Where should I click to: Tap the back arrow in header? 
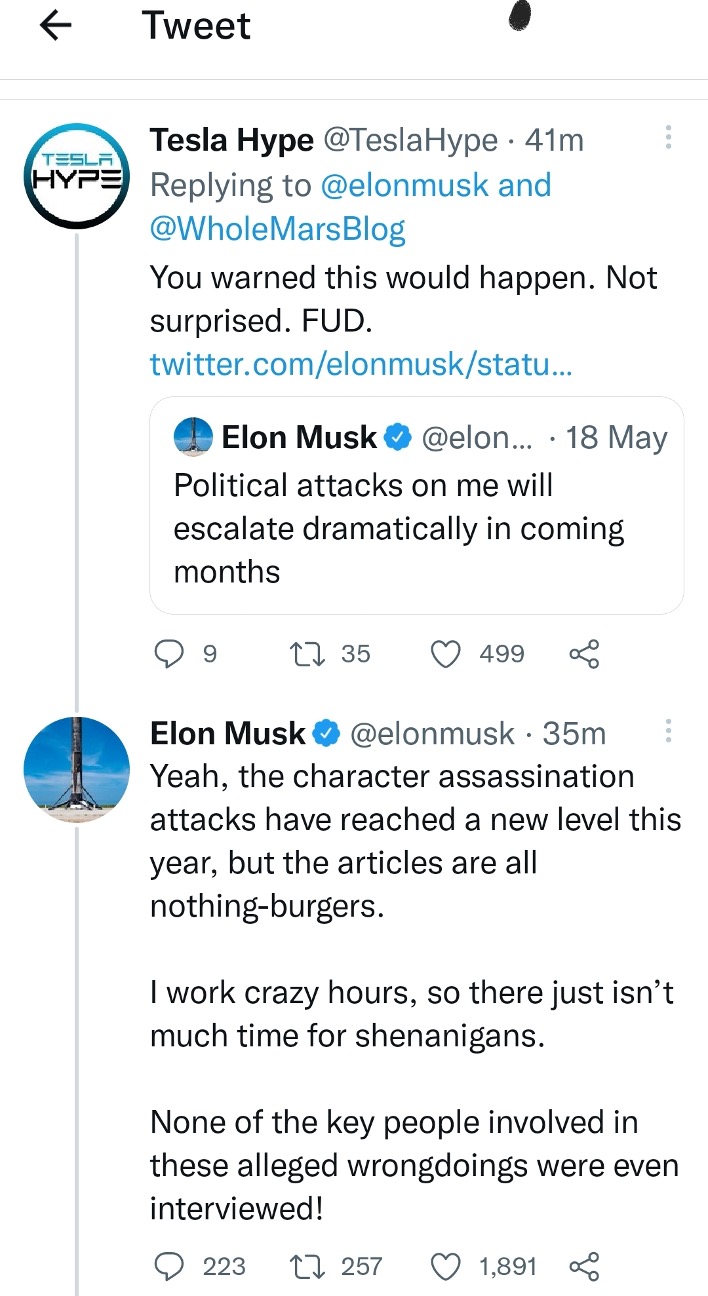pyautogui.click(x=57, y=27)
